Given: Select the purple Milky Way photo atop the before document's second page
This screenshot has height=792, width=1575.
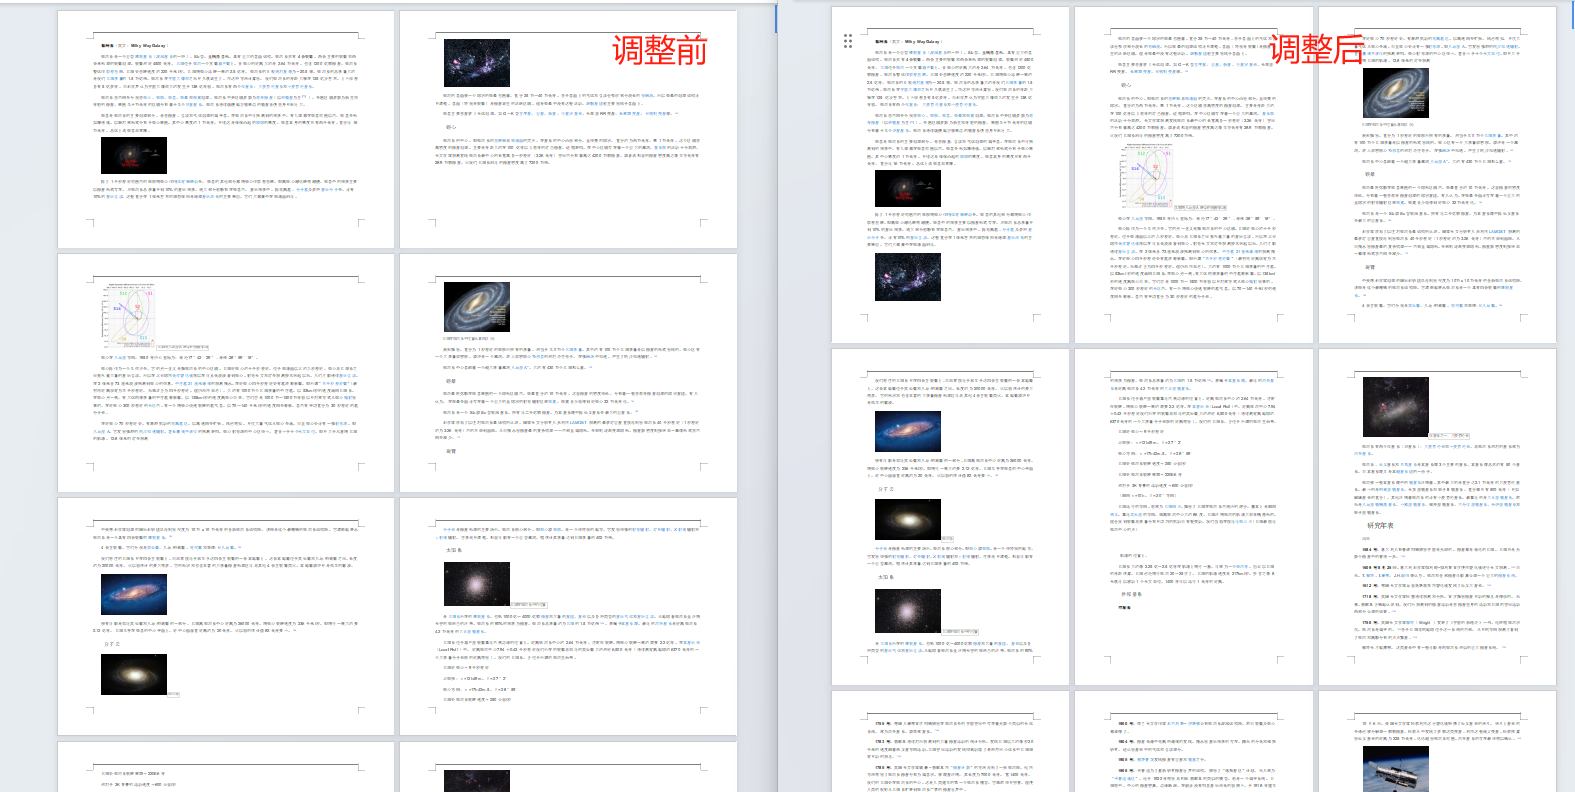Looking at the screenshot, I should pos(477,63).
